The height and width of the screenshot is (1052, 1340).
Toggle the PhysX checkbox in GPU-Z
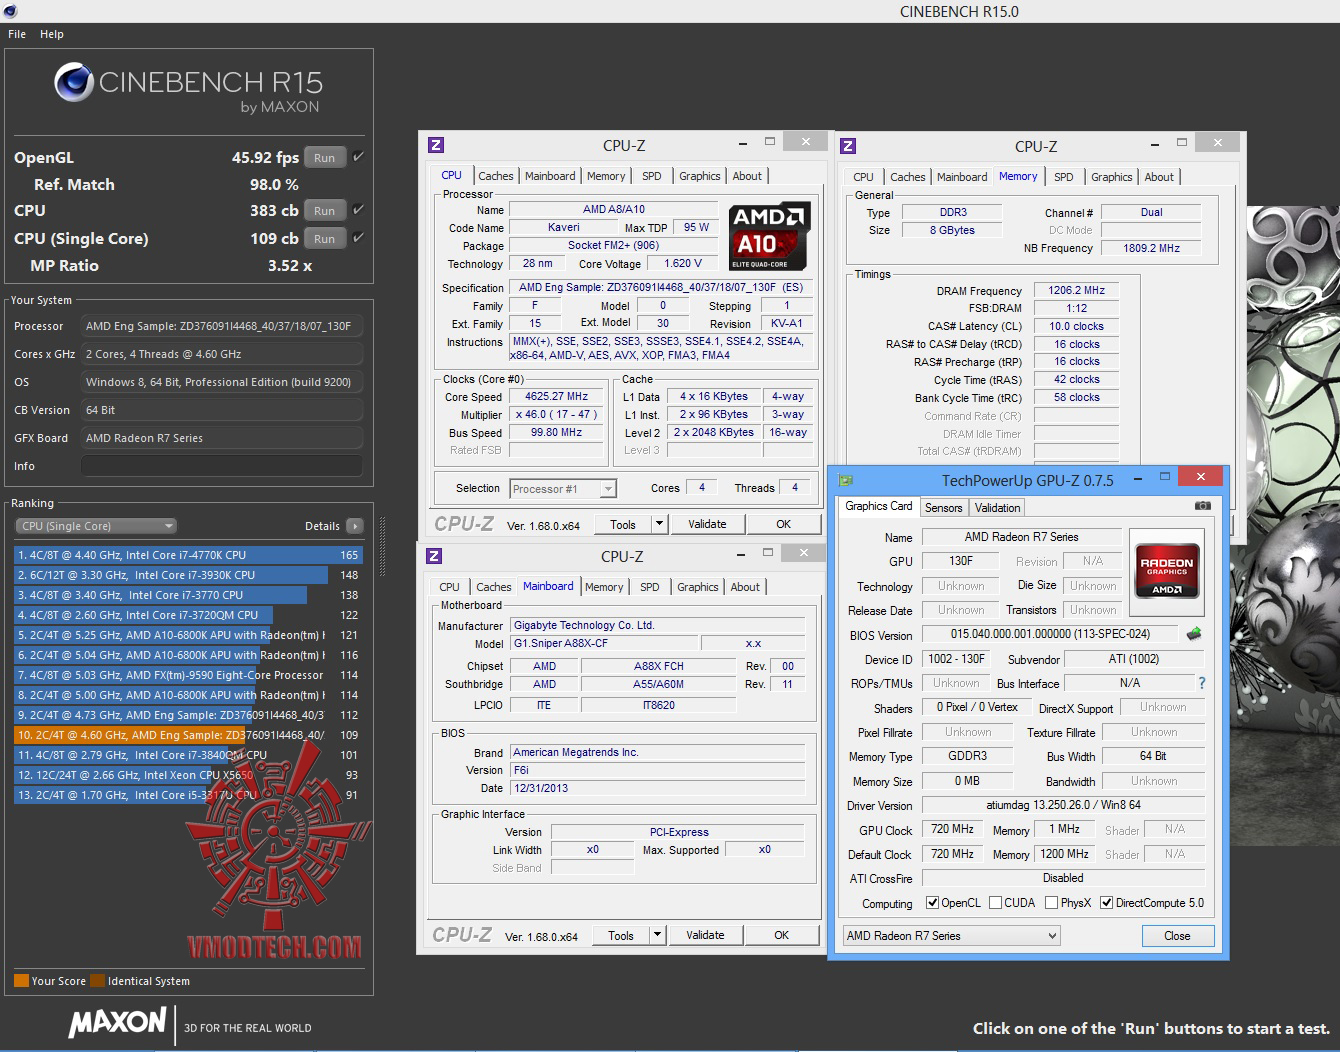(1051, 903)
